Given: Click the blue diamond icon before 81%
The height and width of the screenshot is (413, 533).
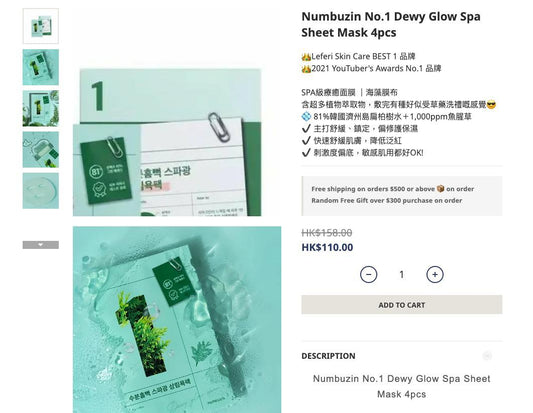Looking at the screenshot, I should pos(306,116).
